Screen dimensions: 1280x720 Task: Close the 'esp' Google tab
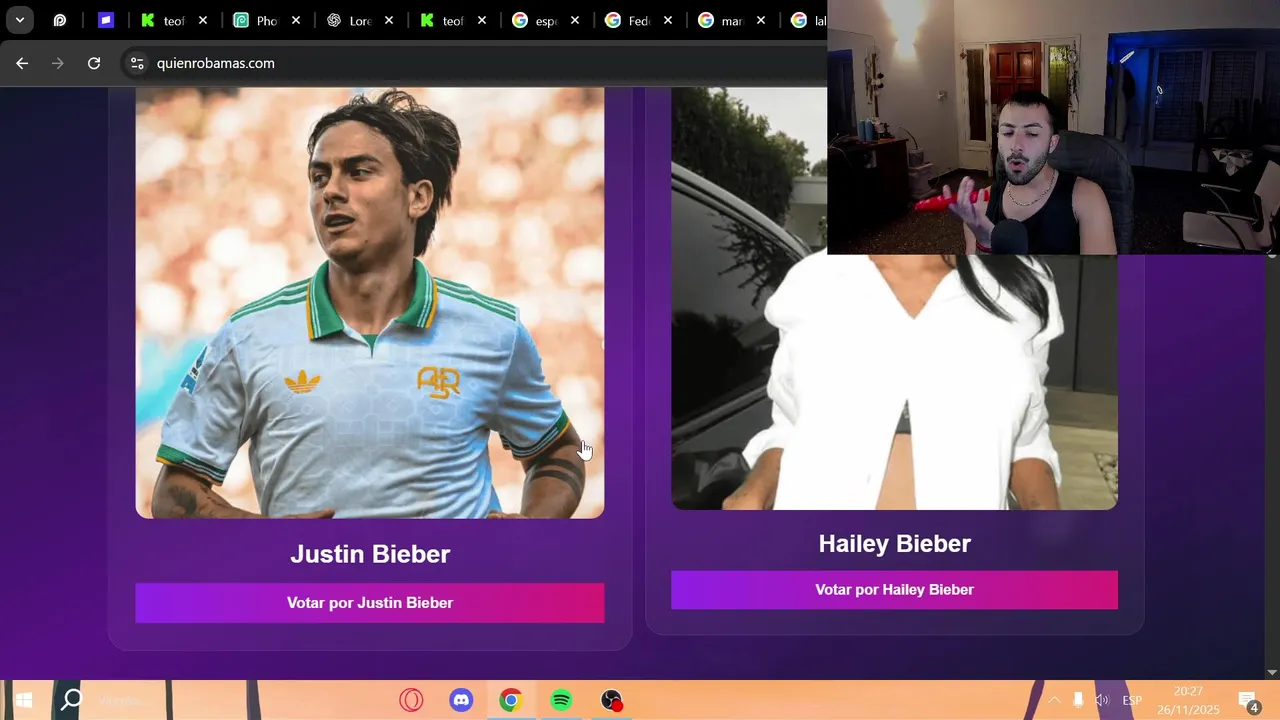point(575,20)
